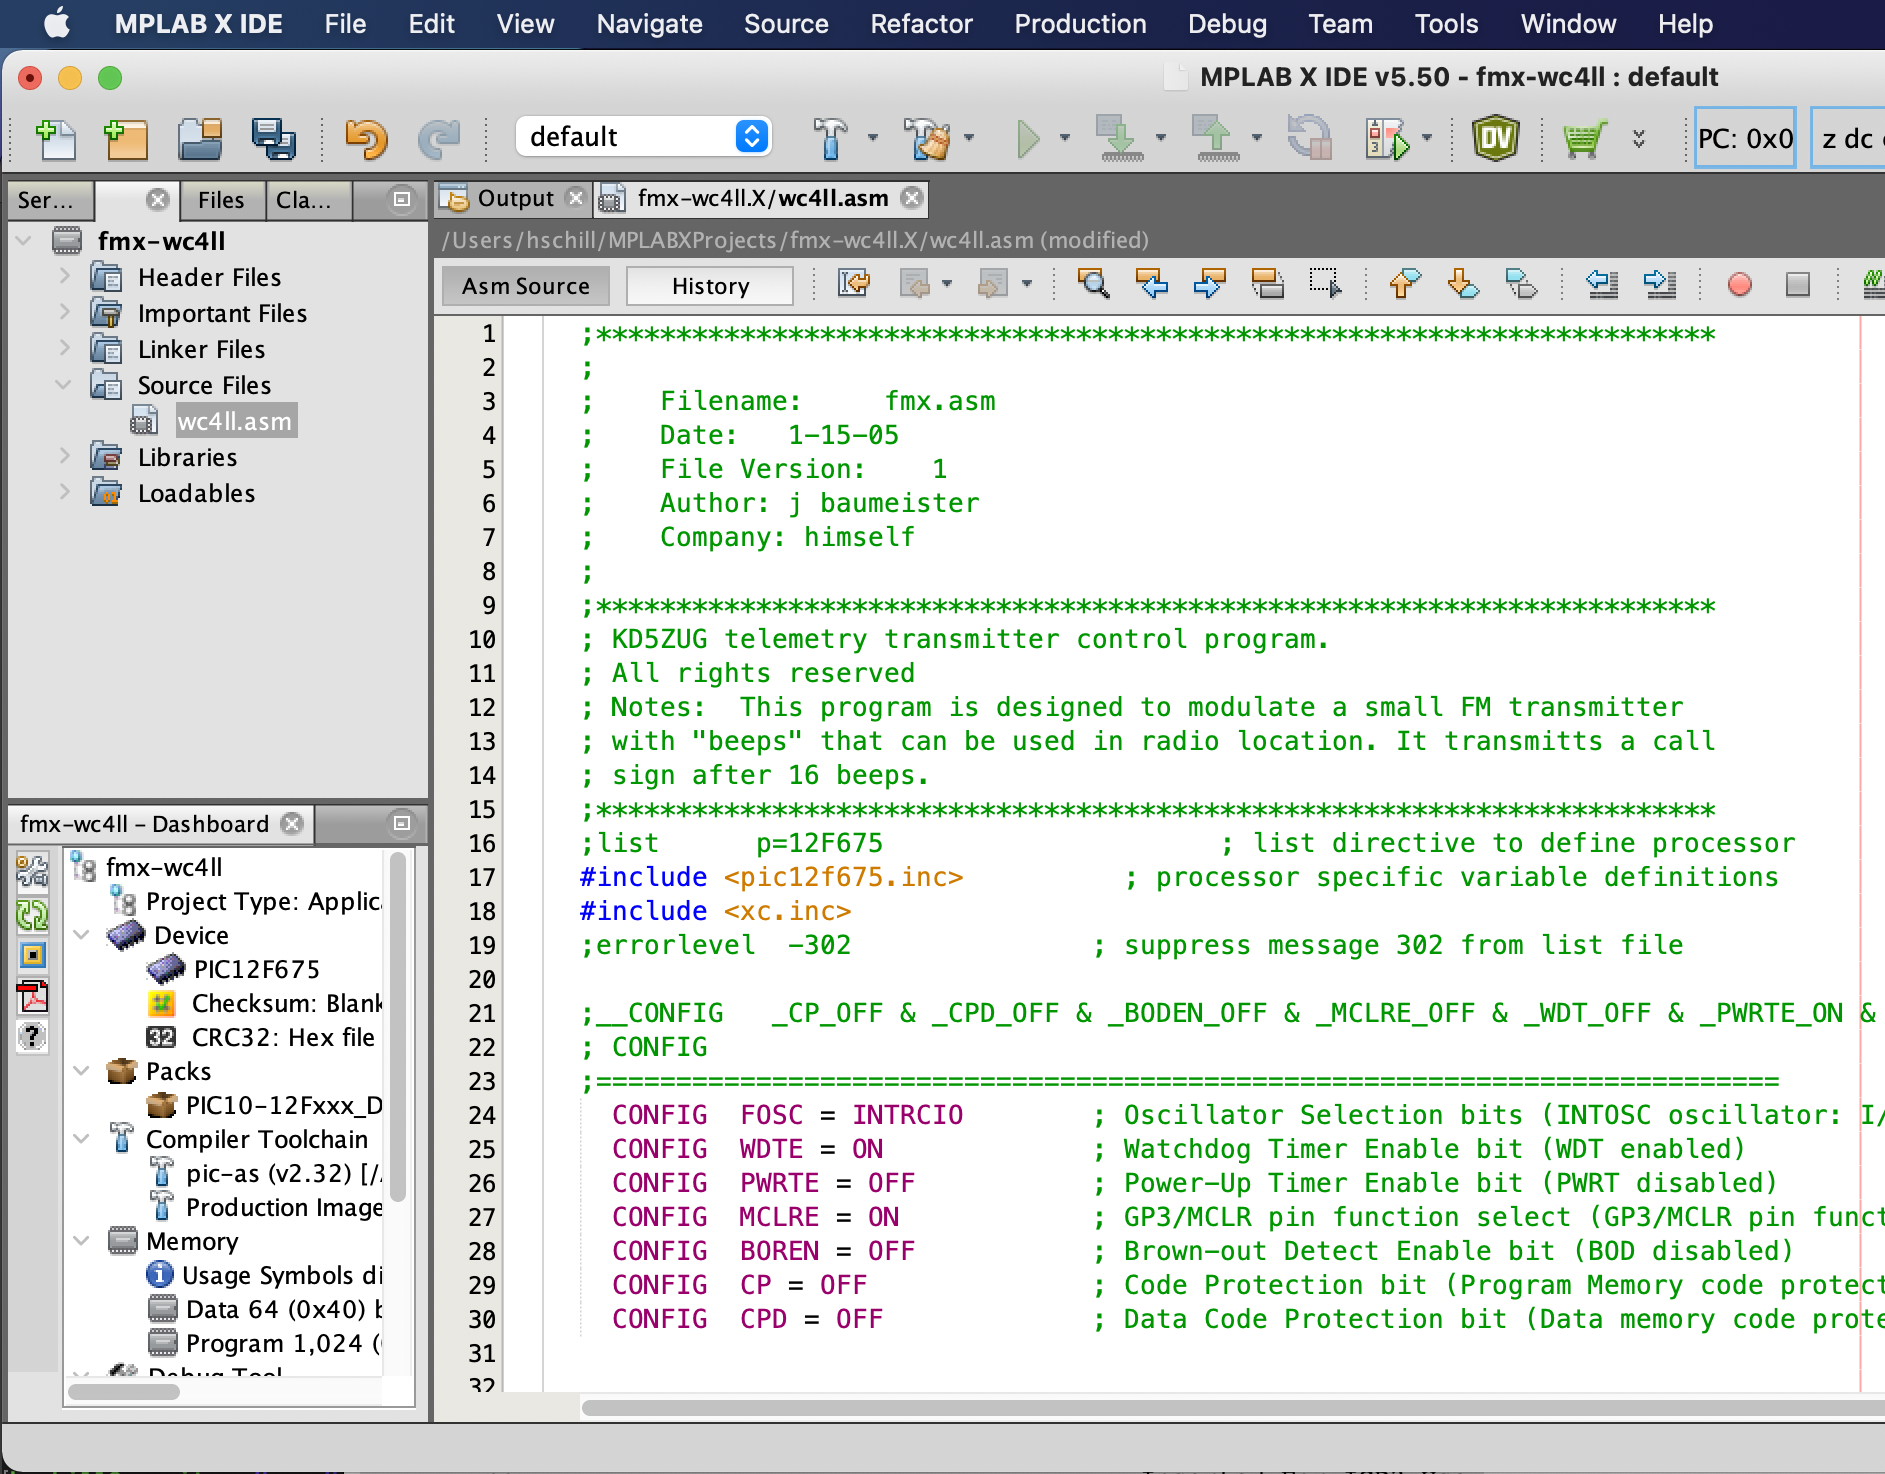Toggle the rectangular selection icon

(1325, 285)
